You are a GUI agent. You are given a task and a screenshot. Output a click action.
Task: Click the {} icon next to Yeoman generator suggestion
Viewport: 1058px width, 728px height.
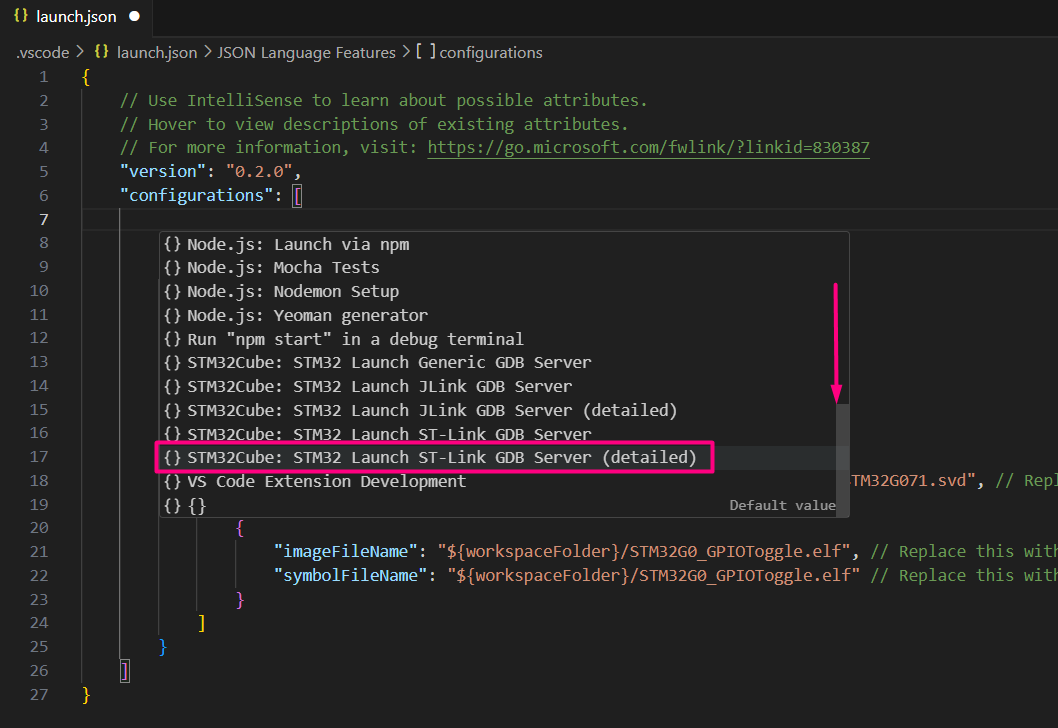(171, 315)
